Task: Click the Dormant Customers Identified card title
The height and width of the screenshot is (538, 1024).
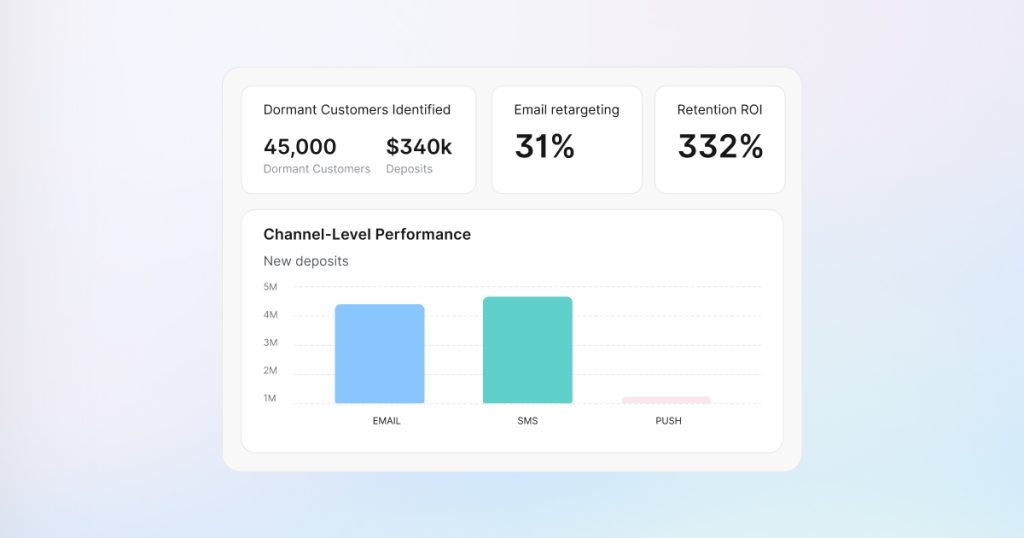Action: (357, 110)
